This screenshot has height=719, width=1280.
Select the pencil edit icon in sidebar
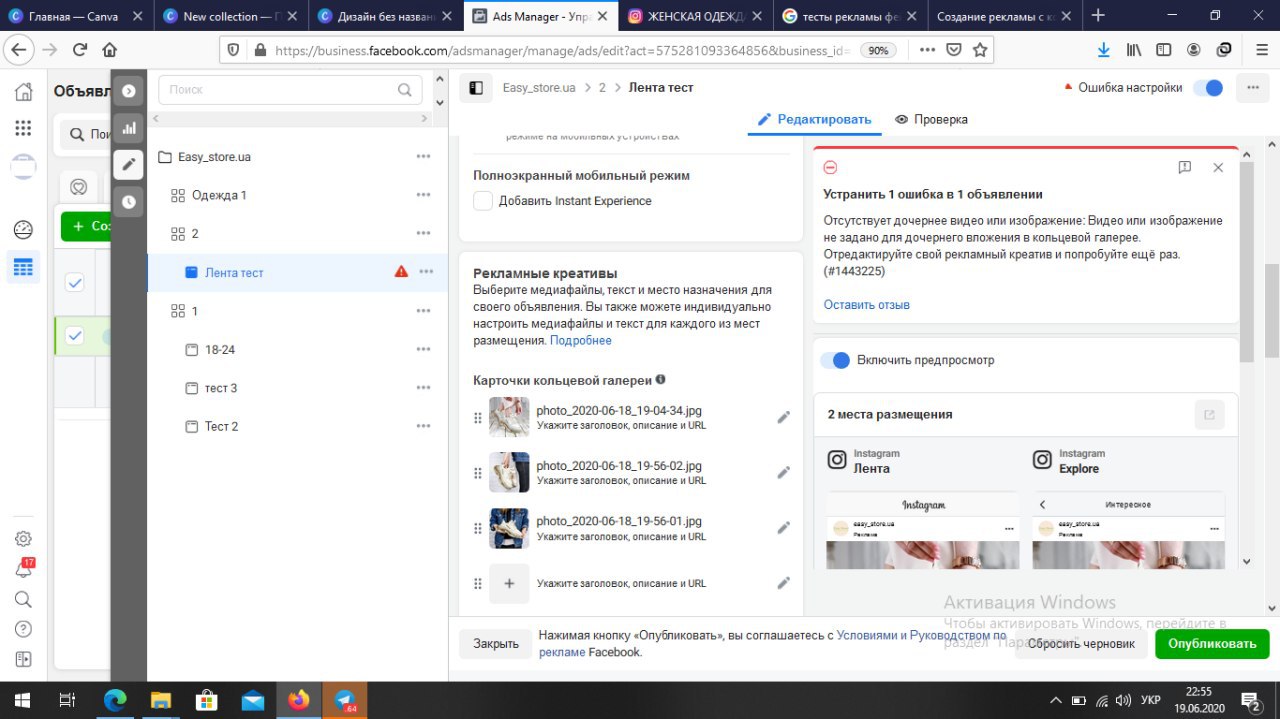128,165
